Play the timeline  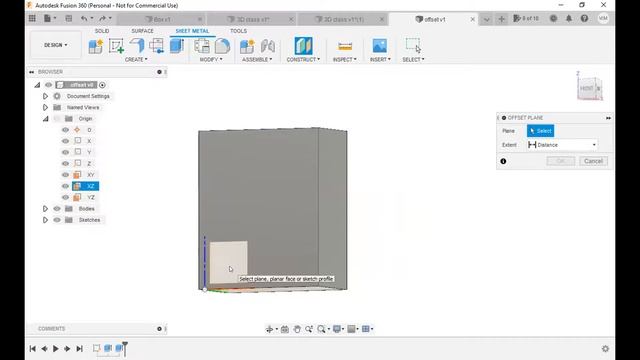pos(56,349)
